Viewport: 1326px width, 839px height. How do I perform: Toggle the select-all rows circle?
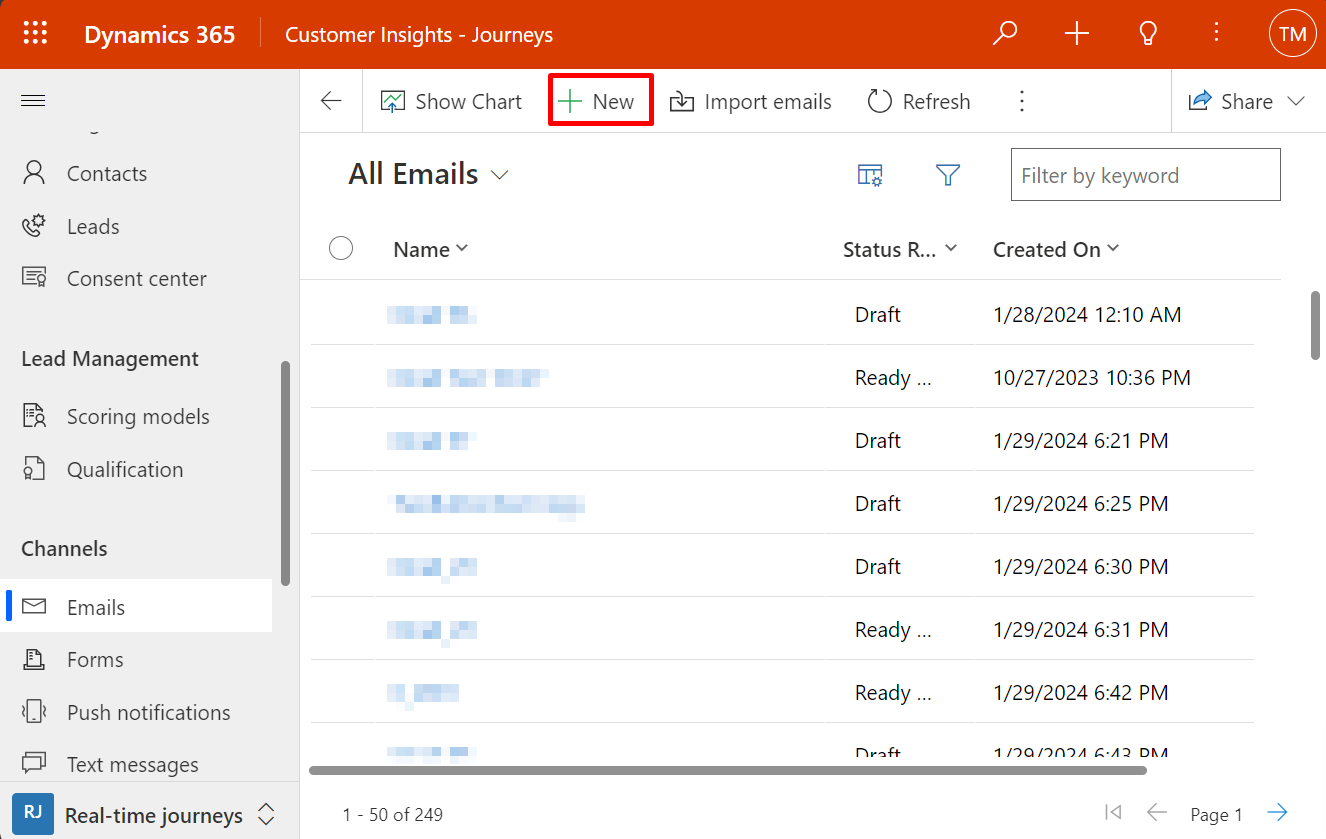point(341,248)
